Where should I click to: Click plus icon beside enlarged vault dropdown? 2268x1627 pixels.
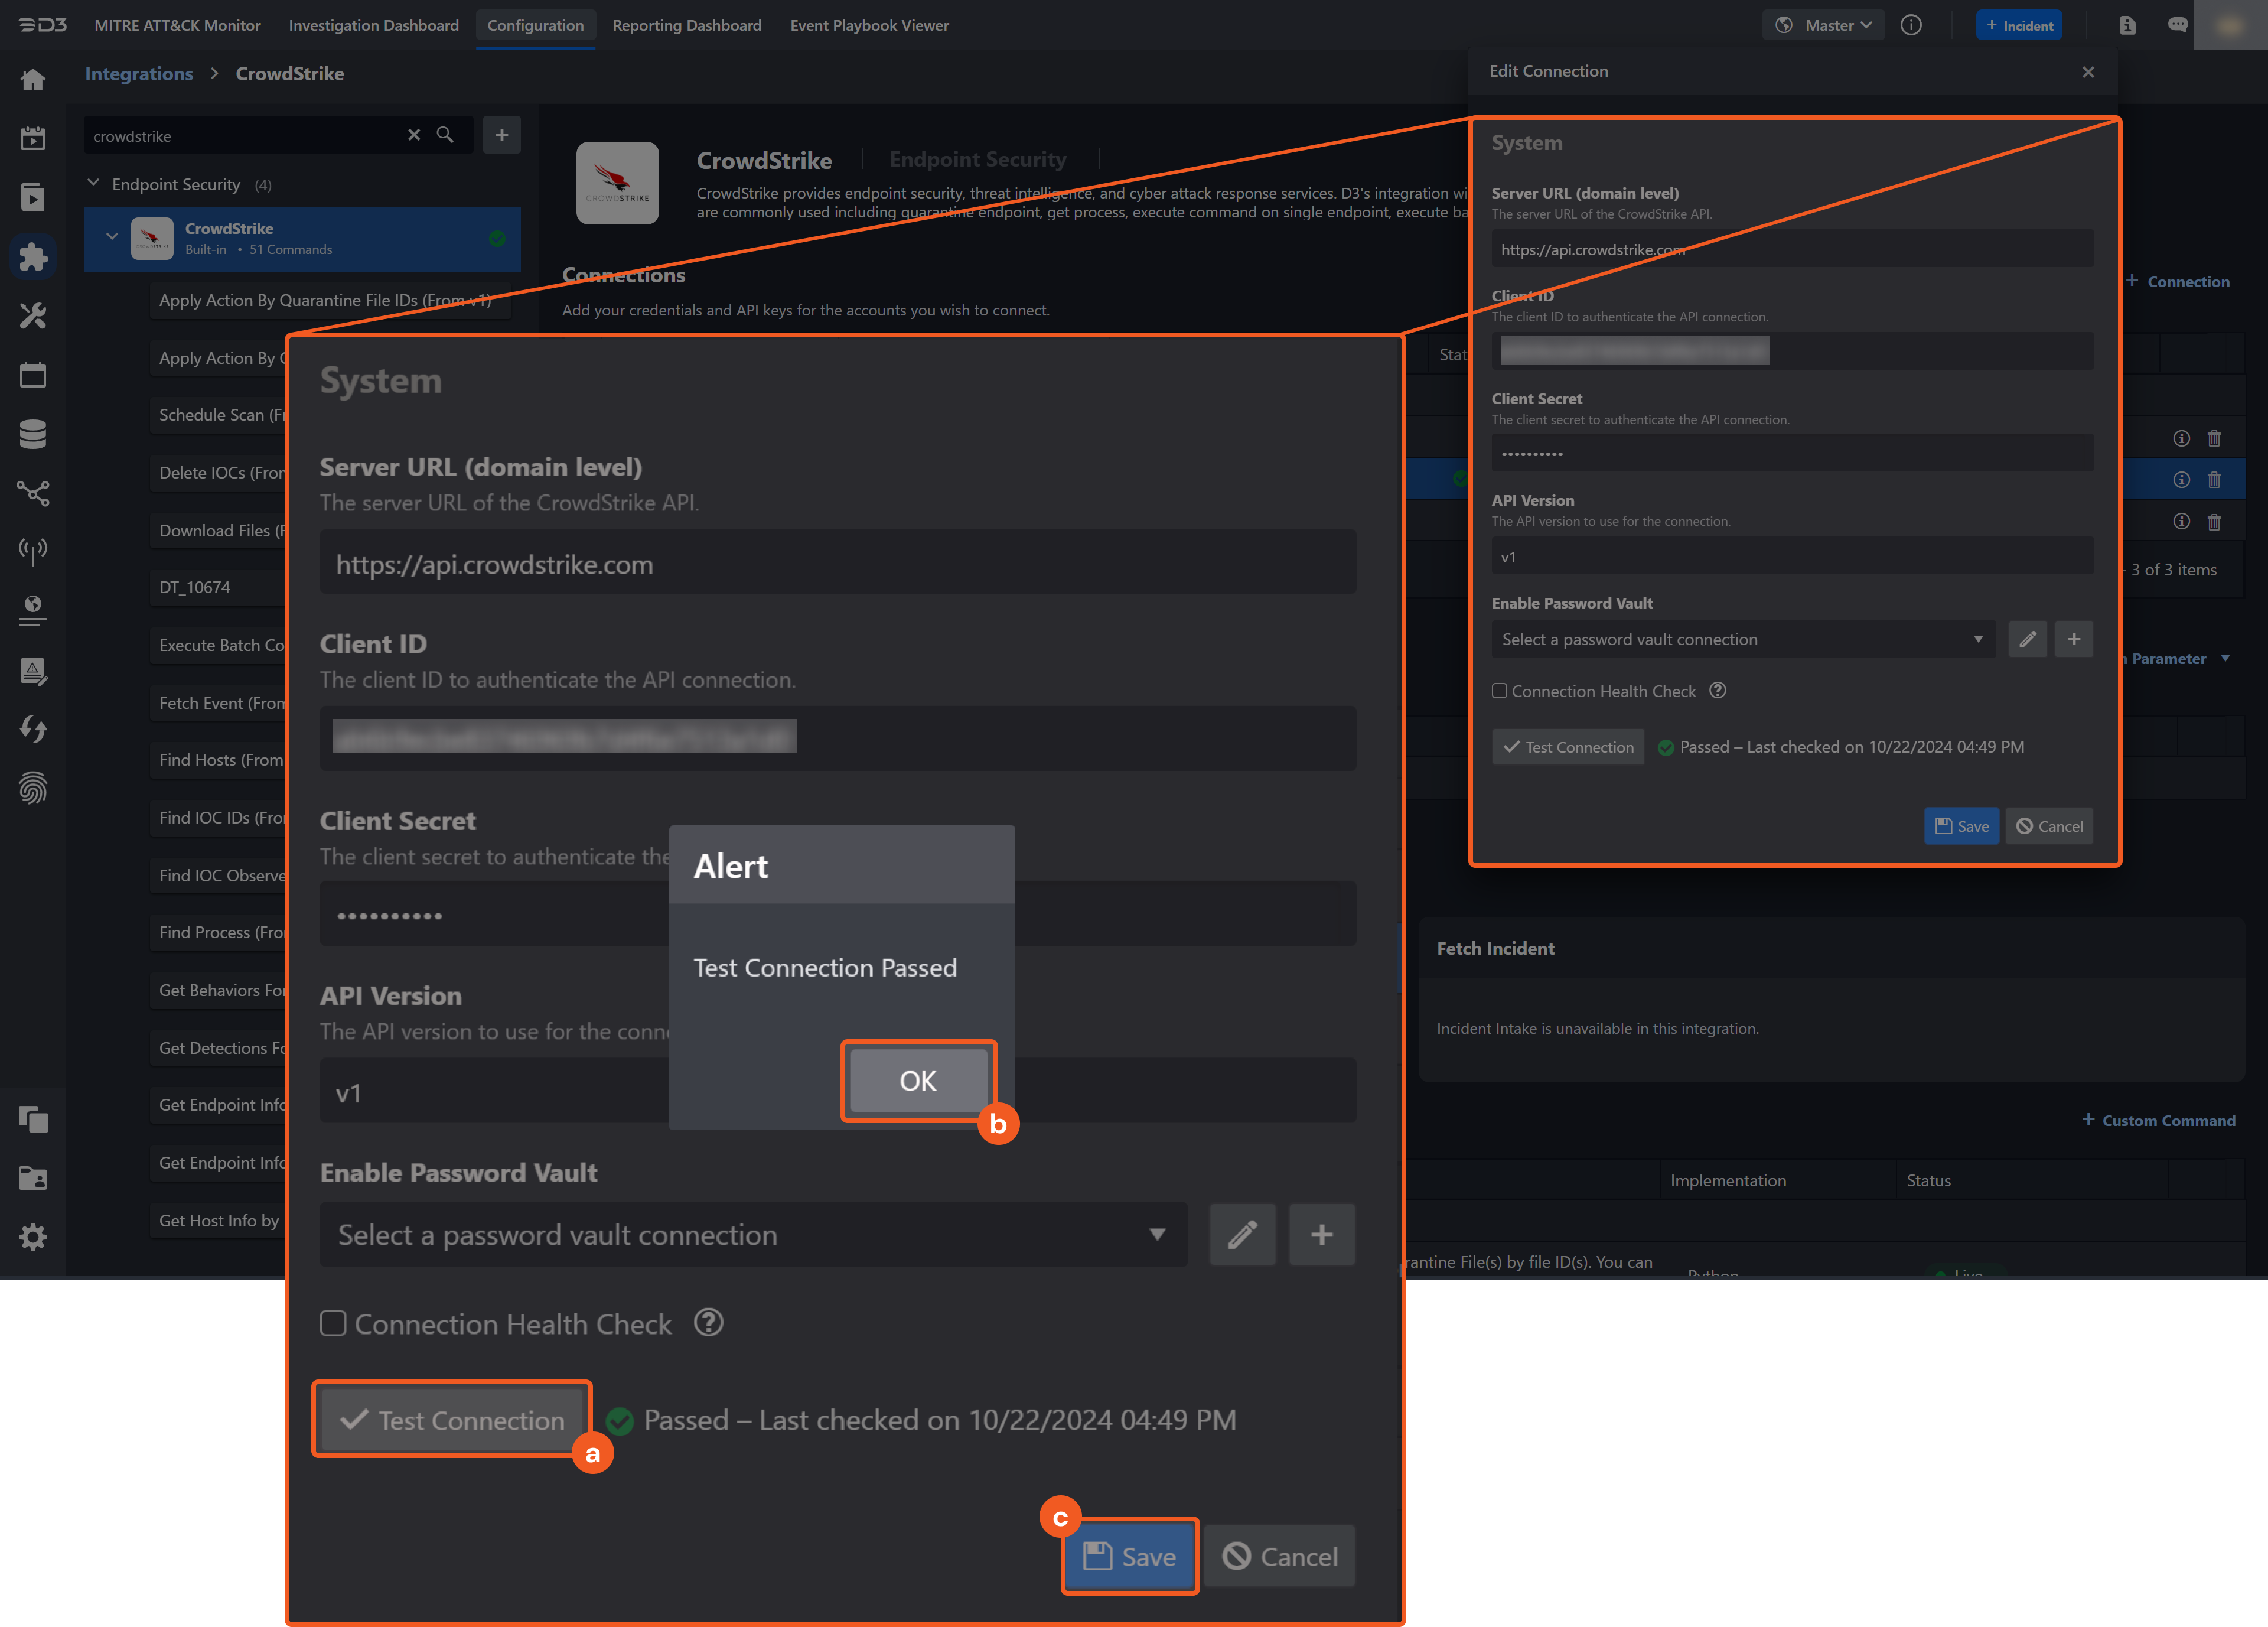1321,1235
